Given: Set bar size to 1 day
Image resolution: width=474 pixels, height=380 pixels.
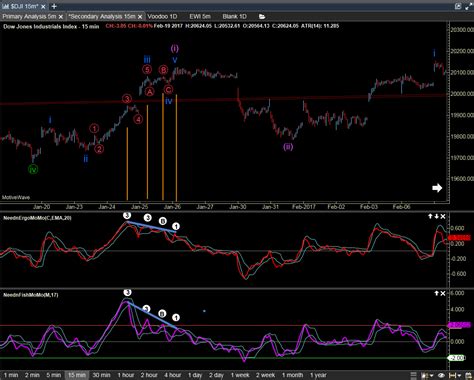Looking at the screenshot, I should (x=195, y=375).
